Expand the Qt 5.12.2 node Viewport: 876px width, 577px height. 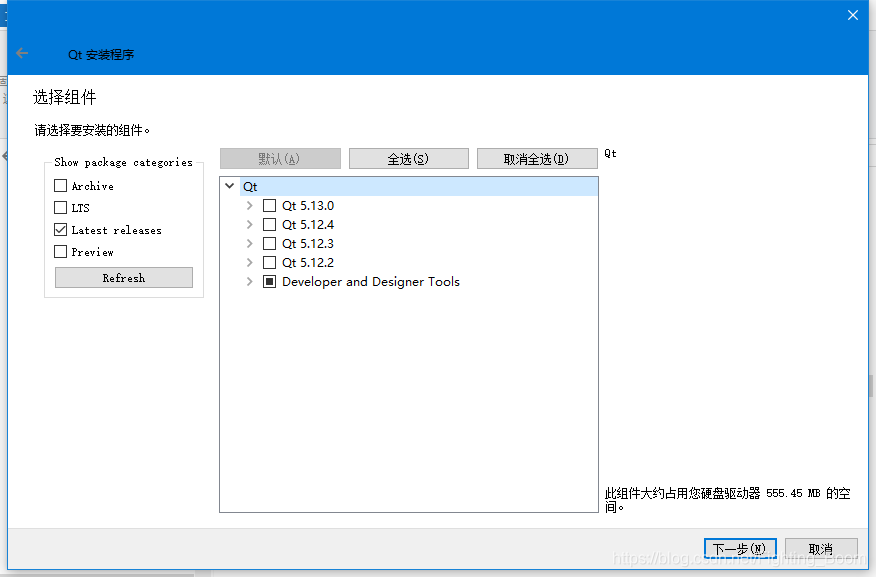249,263
